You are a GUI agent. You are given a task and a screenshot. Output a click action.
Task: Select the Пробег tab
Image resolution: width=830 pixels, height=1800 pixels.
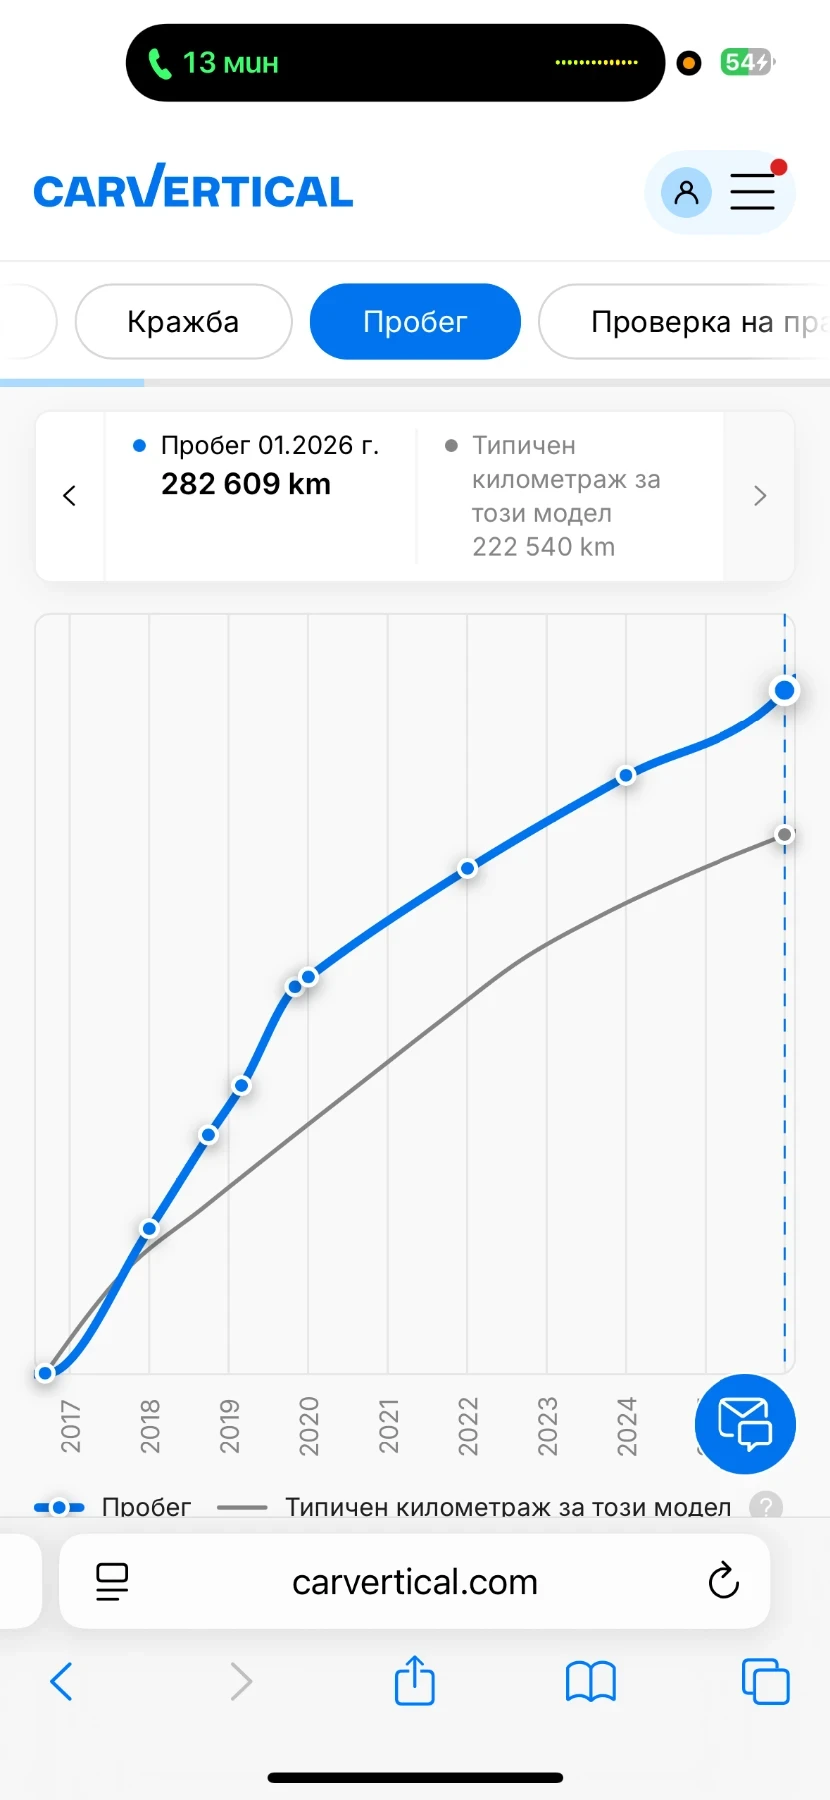click(415, 322)
